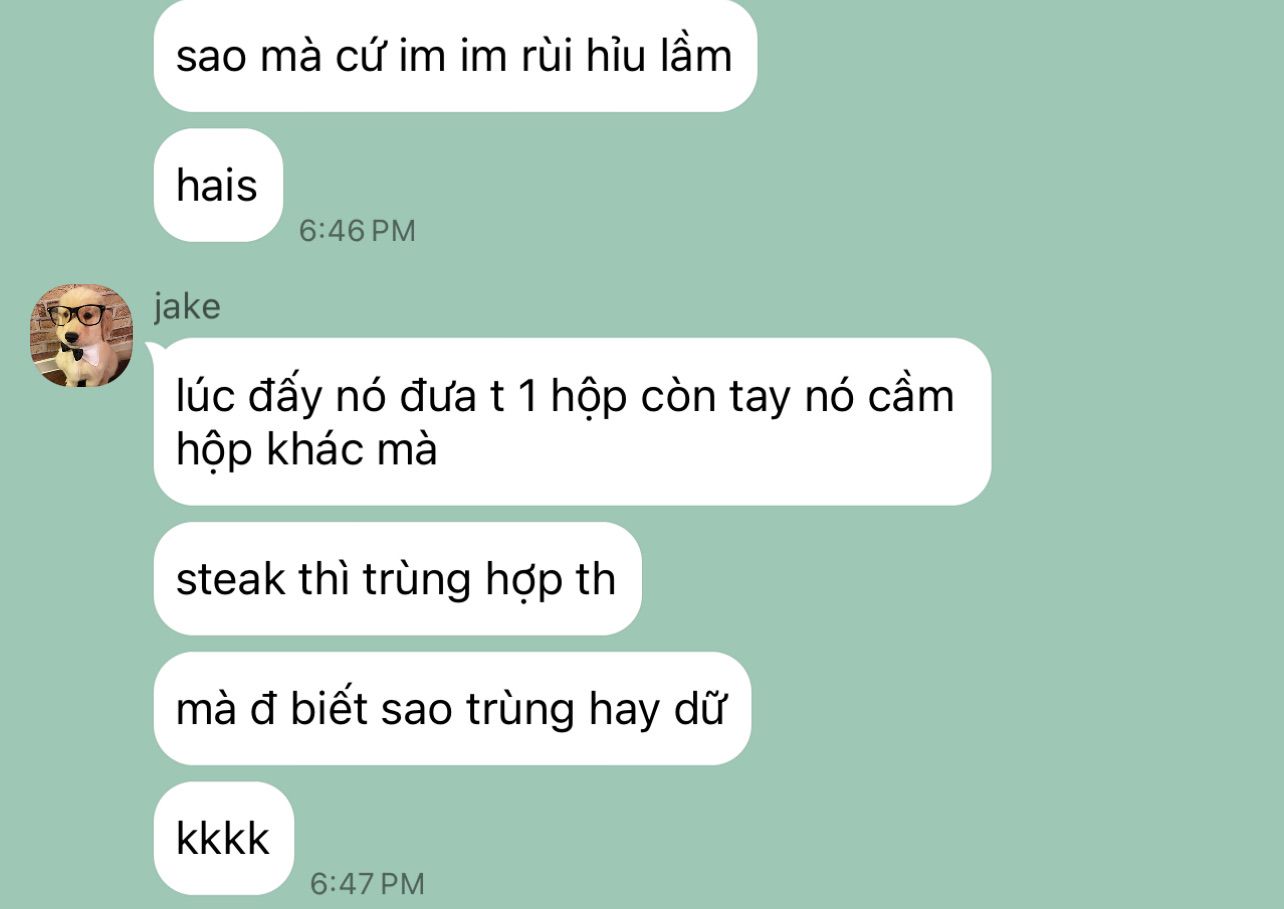Image resolution: width=1284 pixels, height=909 pixels.
Task: Open jake's dog profile picture
Action: tap(81, 335)
